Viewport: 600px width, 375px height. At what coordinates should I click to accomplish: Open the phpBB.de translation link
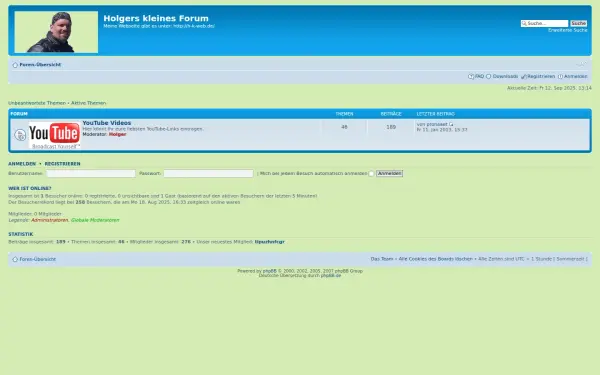[x=331, y=276]
